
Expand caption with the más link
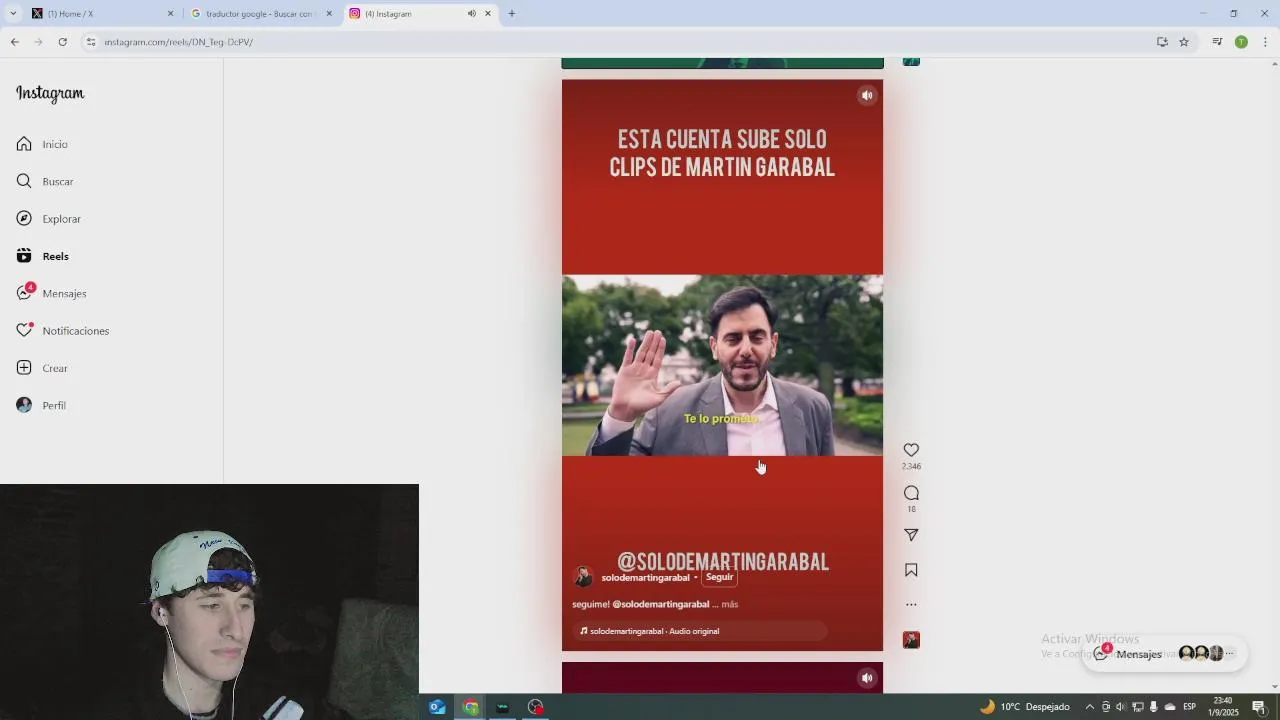729,604
